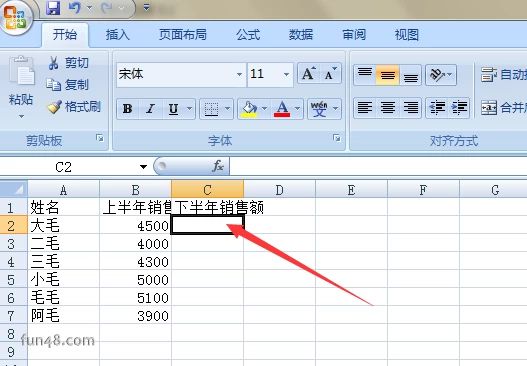Open the name box dropdown arrow
This screenshot has height=366, width=527.
[143, 167]
